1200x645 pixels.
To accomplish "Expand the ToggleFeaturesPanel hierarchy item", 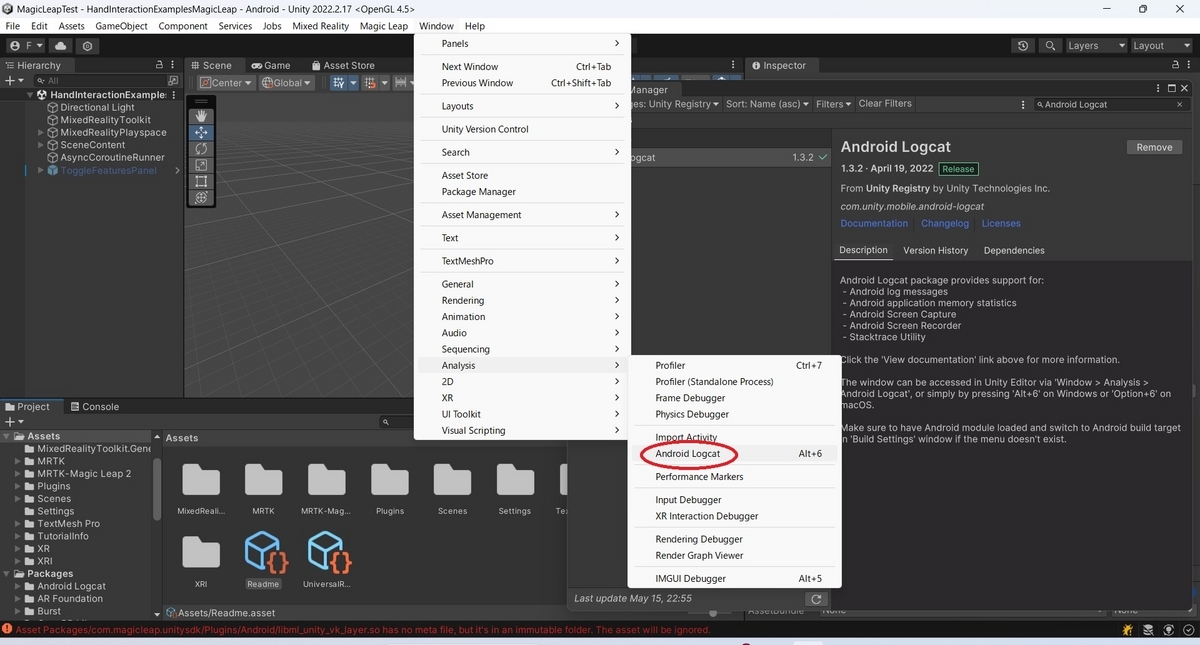I will (41, 170).
